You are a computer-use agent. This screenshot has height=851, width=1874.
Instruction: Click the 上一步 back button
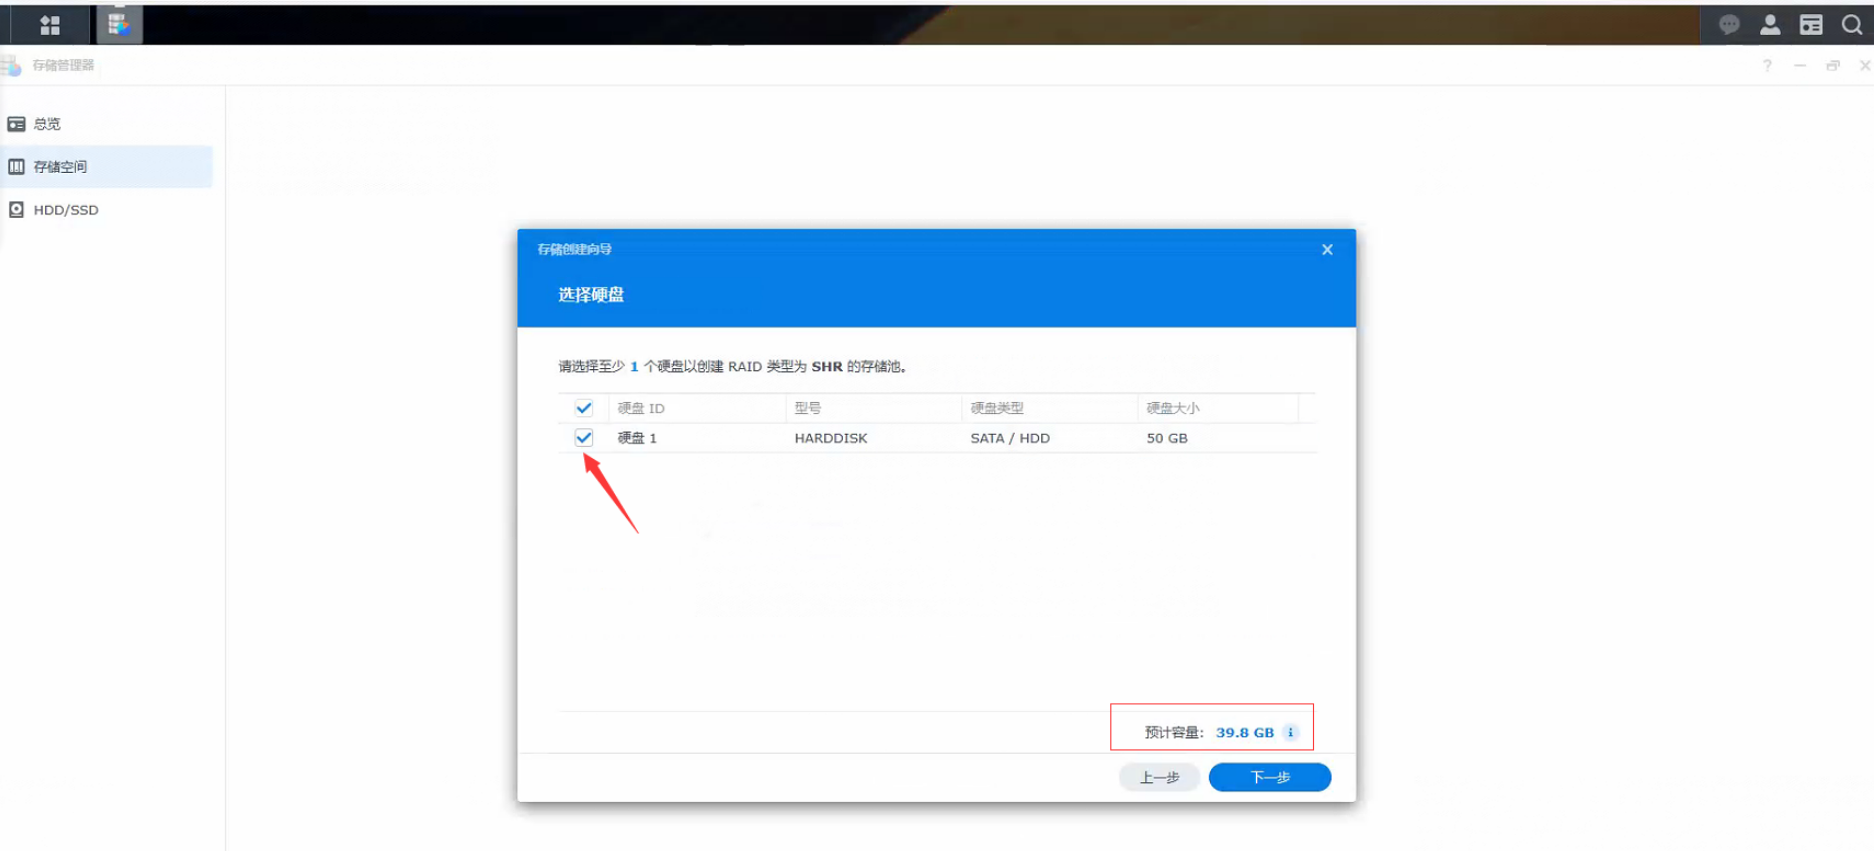[x=1159, y=777]
